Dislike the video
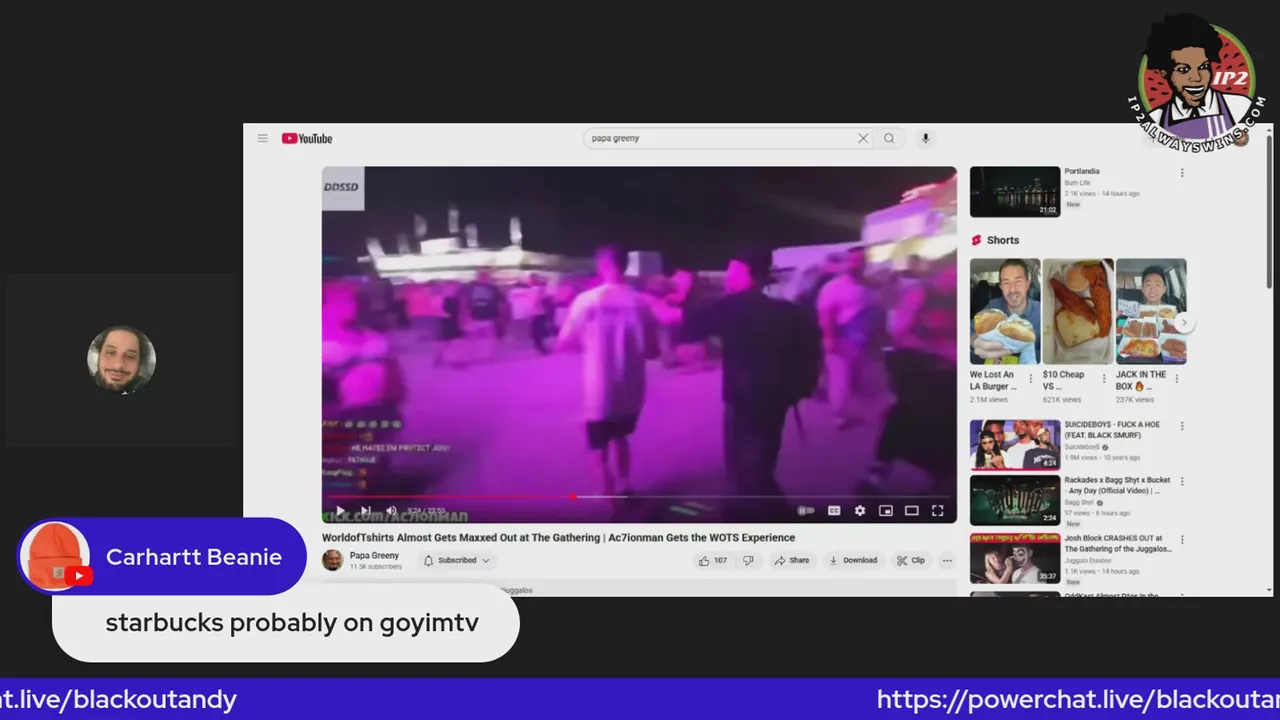This screenshot has width=1280, height=720. point(748,560)
